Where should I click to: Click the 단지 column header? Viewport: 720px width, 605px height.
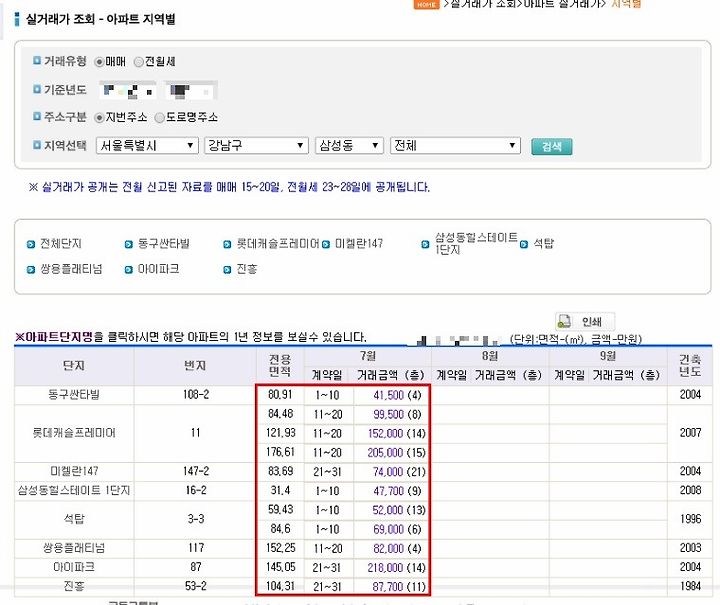tap(74, 366)
